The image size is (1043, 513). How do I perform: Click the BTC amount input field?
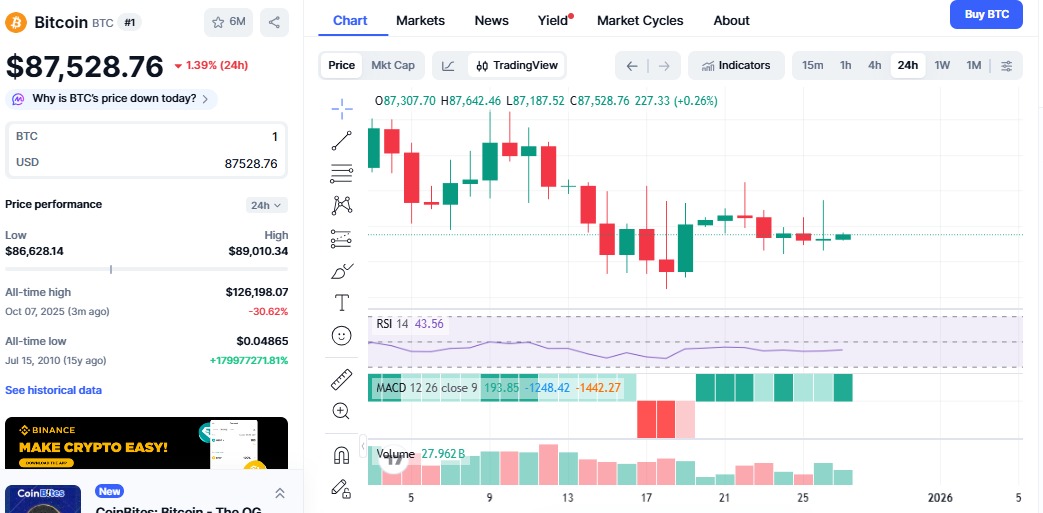click(x=147, y=136)
